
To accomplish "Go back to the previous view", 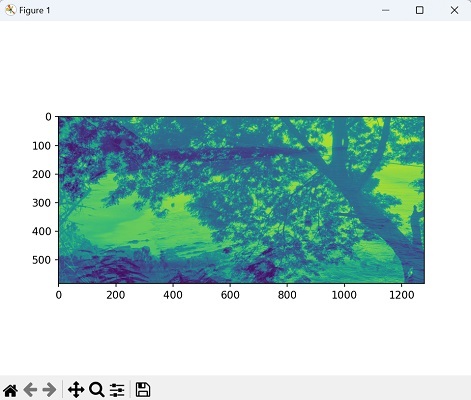I will [30, 389].
